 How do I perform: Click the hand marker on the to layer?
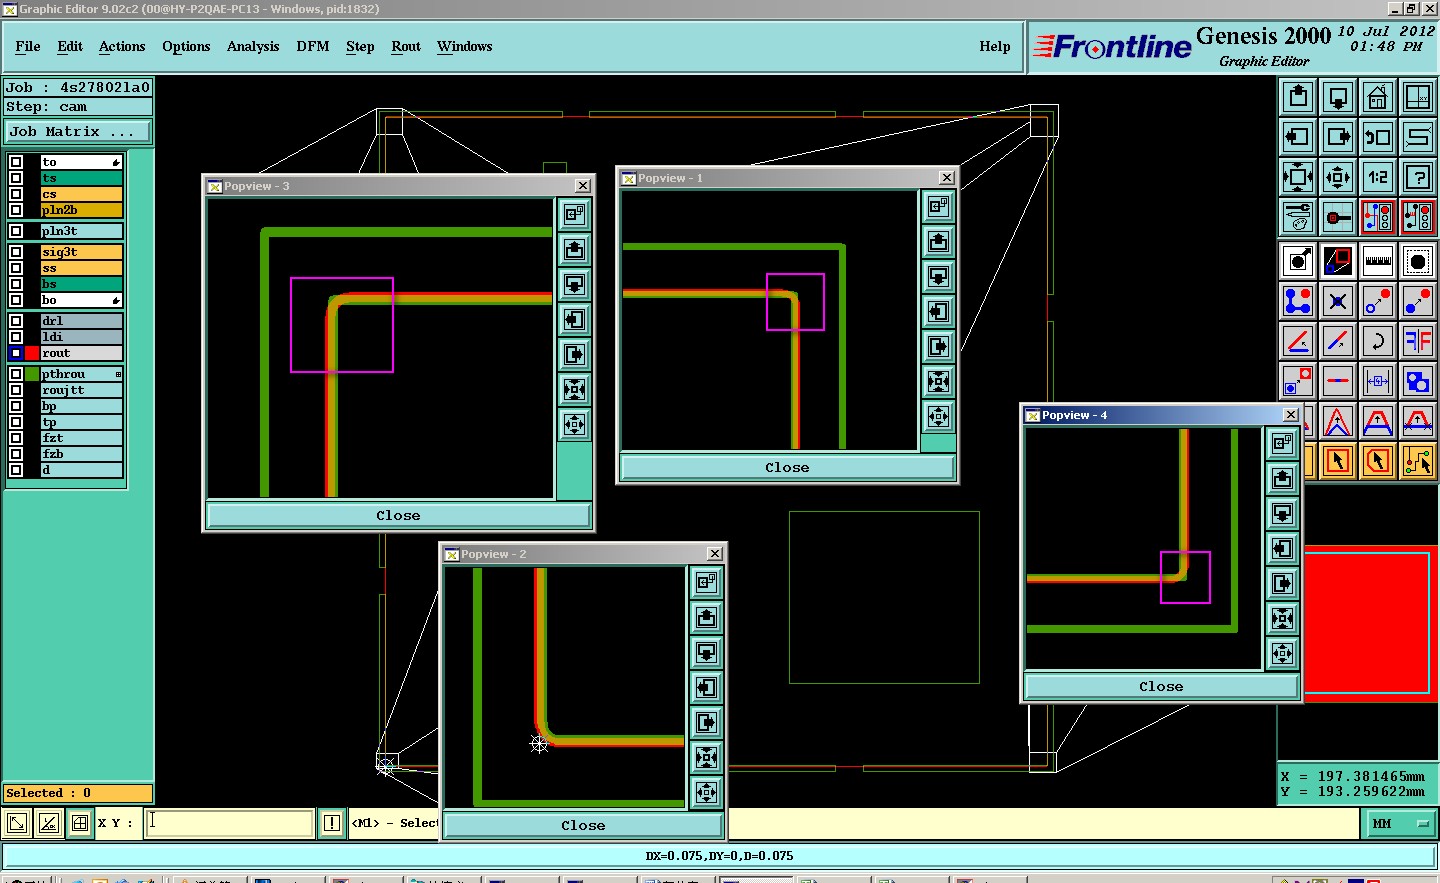[x=116, y=162]
